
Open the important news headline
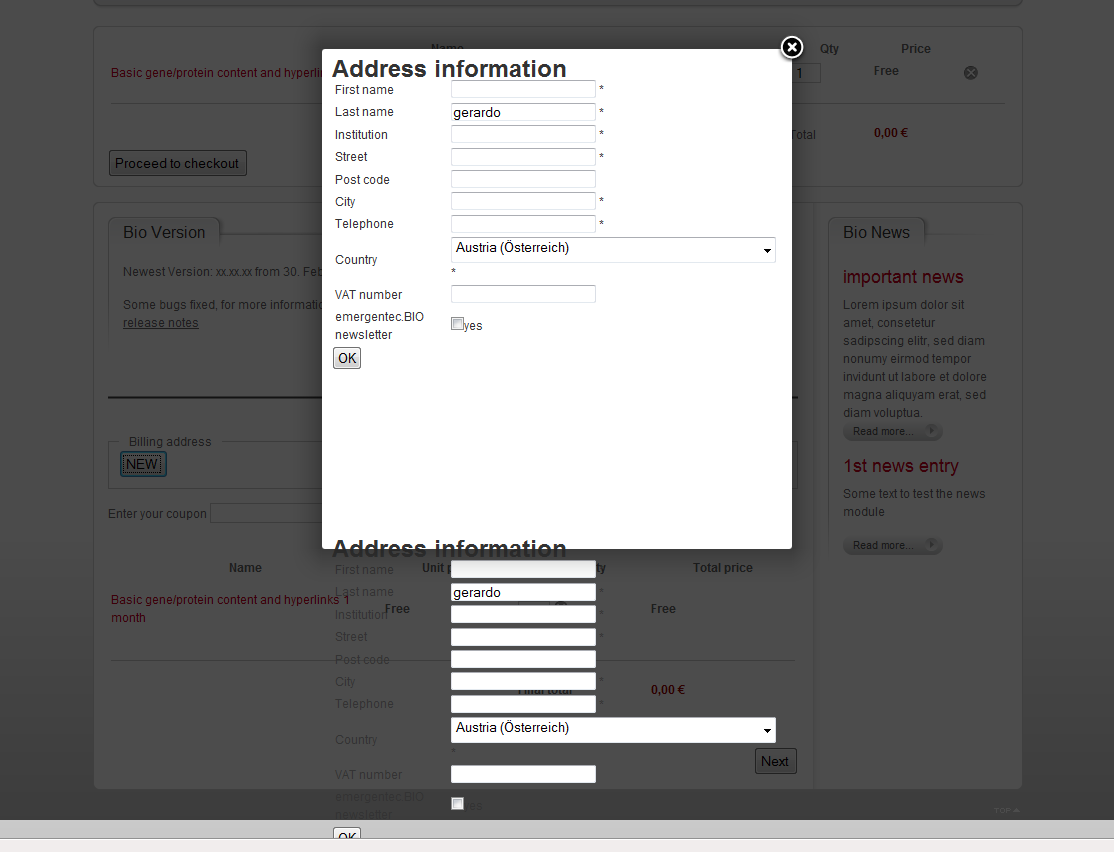point(903,277)
